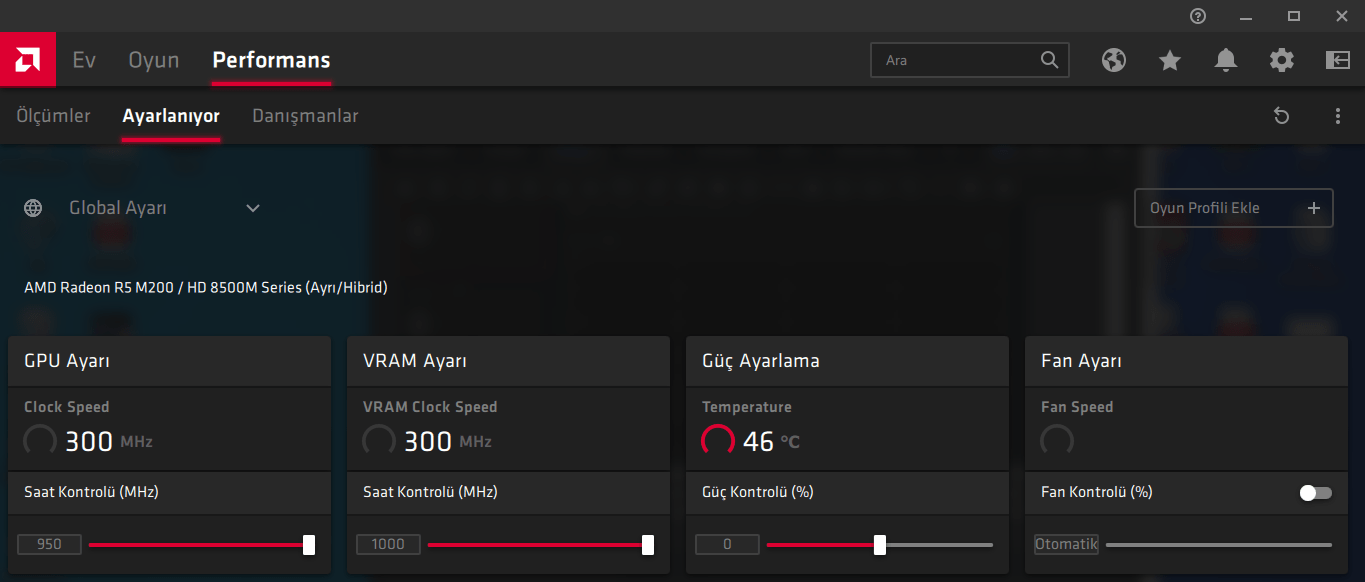
Task: Switch to the Oyun tab
Action: pos(154,60)
